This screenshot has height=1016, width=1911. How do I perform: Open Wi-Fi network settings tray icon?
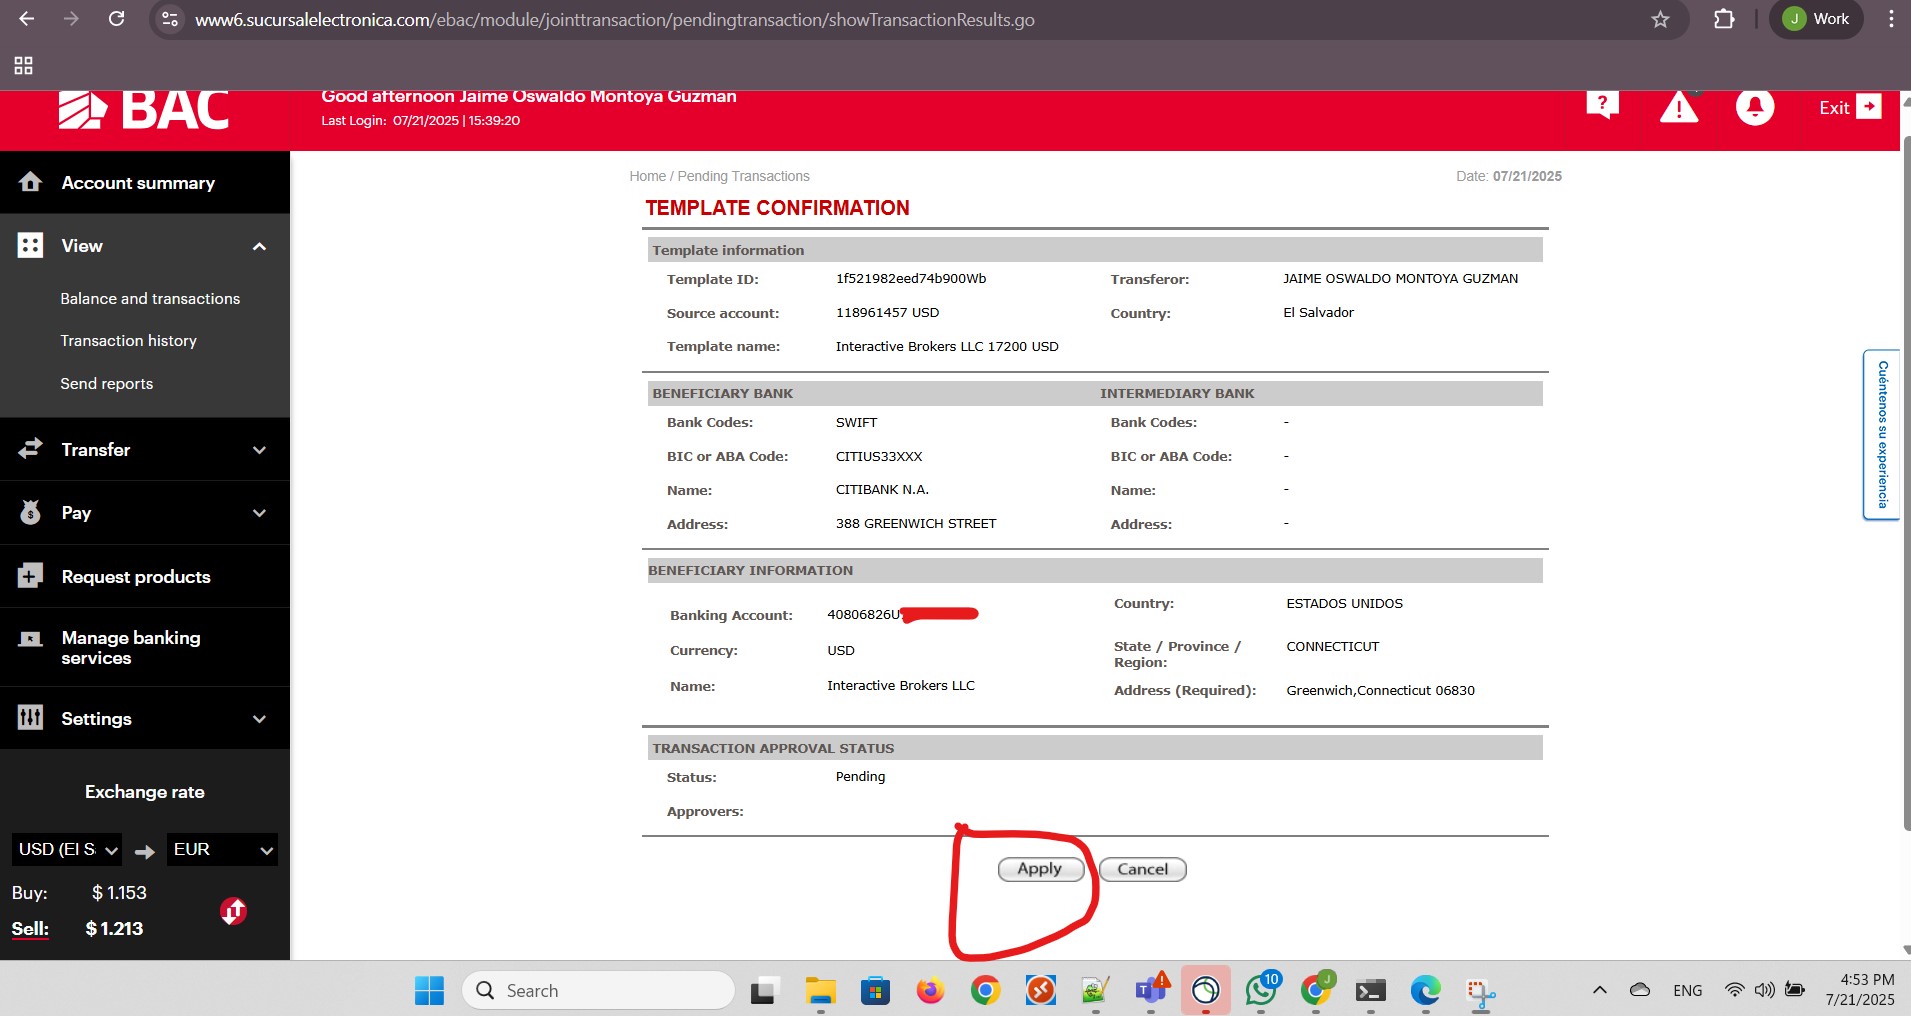pos(1735,990)
